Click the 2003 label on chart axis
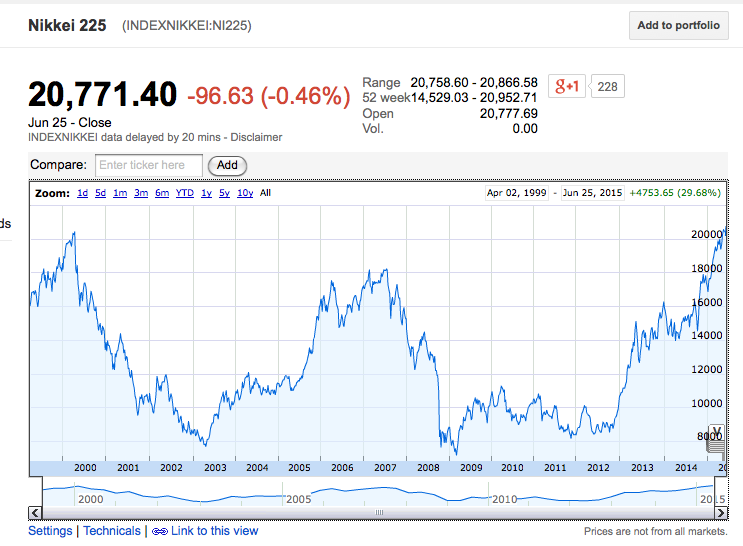Viewport: 743px width, 546px height. 215,468
